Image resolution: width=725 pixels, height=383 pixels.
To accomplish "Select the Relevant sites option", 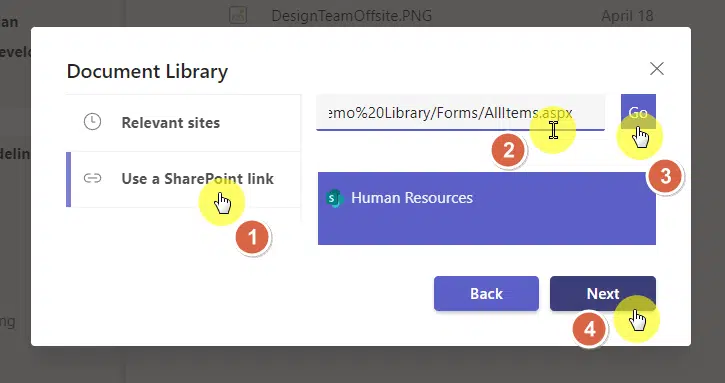I will pos(184,123).
